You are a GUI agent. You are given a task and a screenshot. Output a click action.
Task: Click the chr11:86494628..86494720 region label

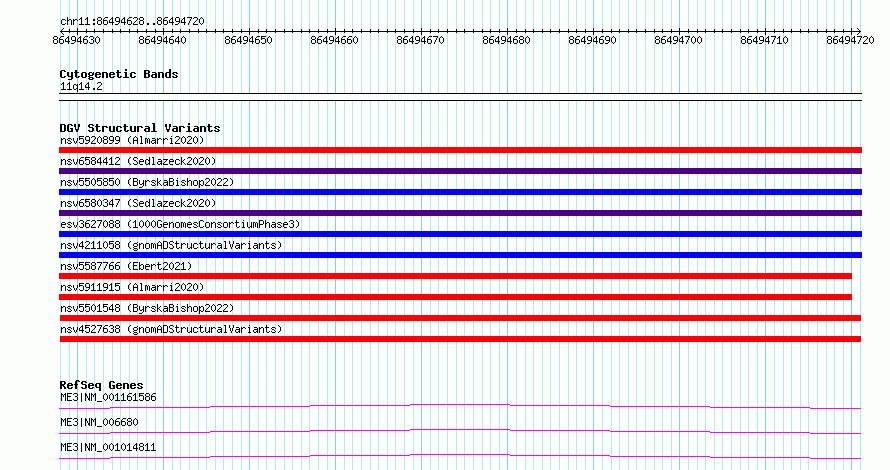132,21
